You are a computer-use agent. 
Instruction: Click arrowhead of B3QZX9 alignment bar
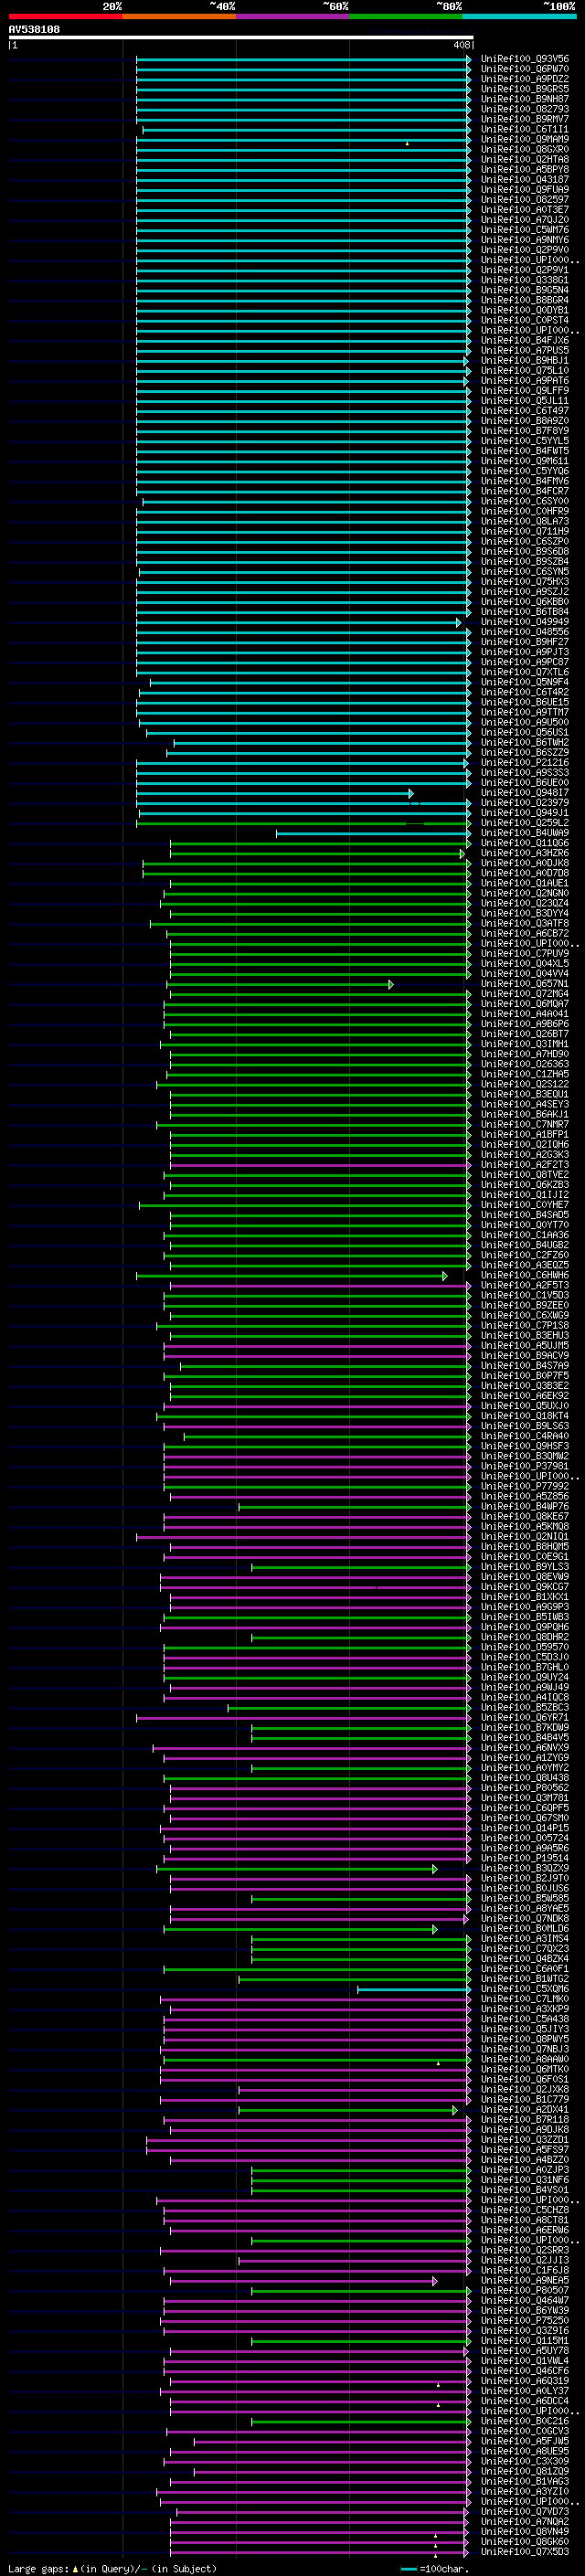(435, 1869)
